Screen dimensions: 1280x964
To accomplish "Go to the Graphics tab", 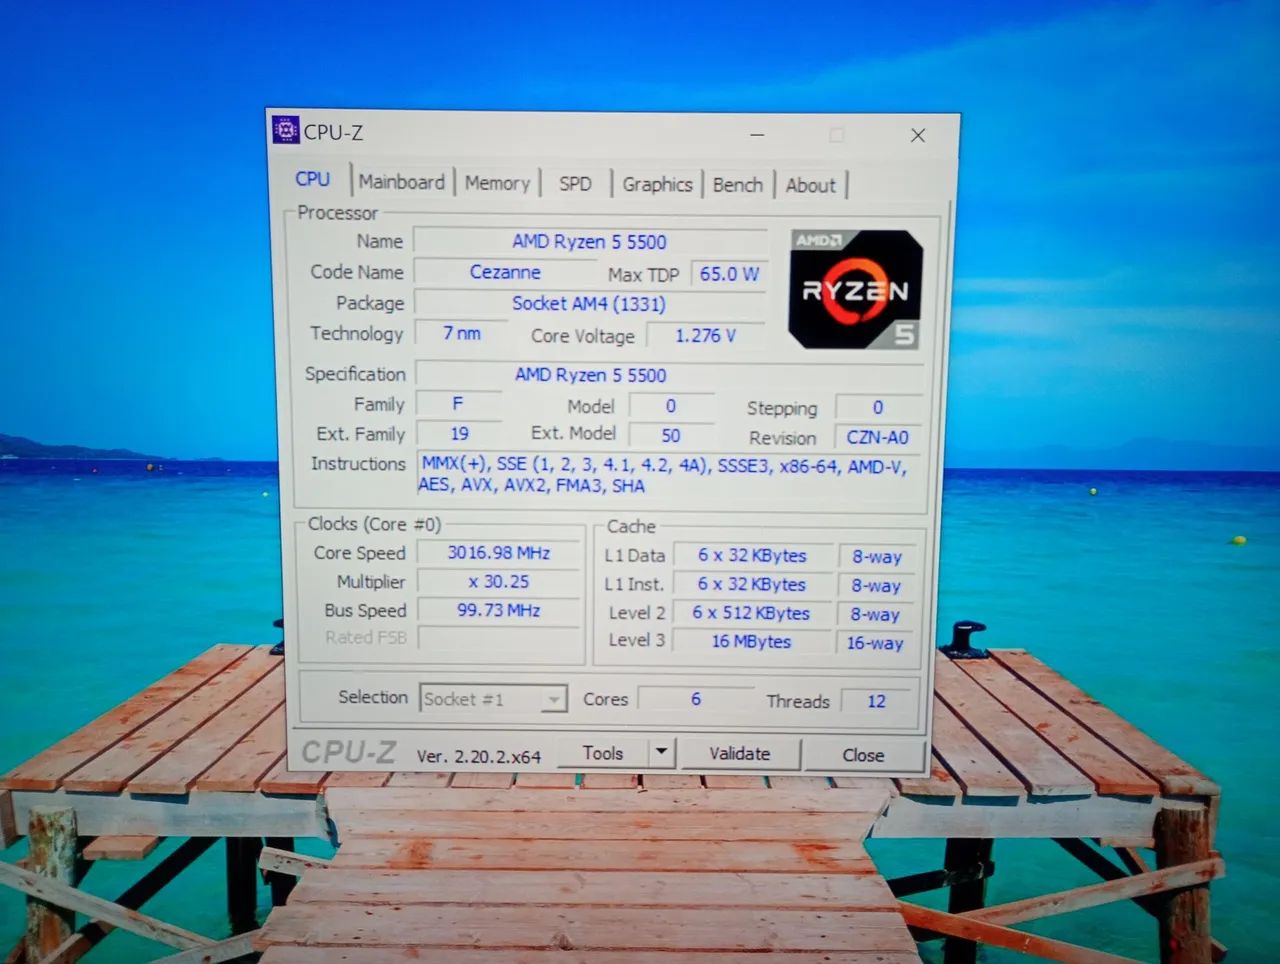I will pyautogui.click(x=657, y=184).
